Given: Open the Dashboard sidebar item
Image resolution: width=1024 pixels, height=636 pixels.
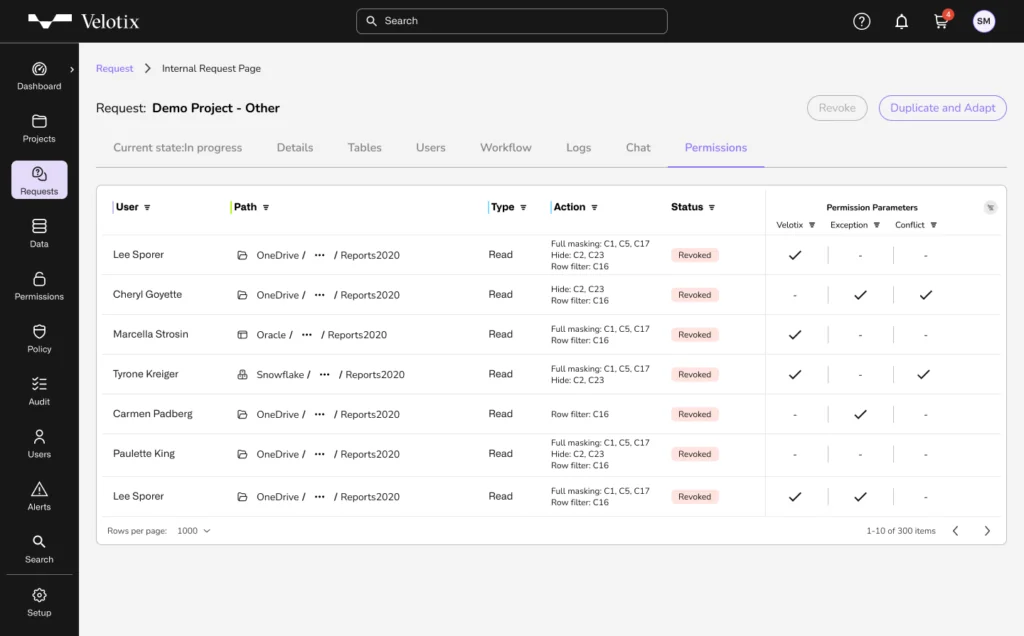Looking at the screenshot, I should pyautogui.click(x=39, y=76).
